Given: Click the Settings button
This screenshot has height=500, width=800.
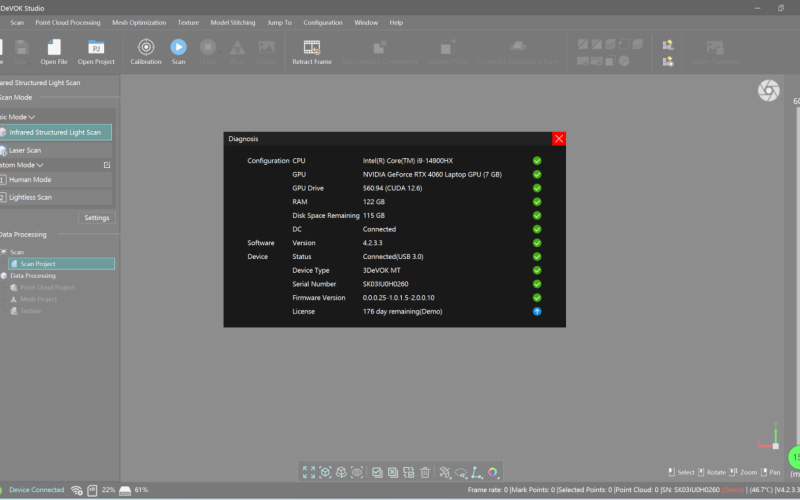Looking at the screenshot, I should [x=96, y=218].
